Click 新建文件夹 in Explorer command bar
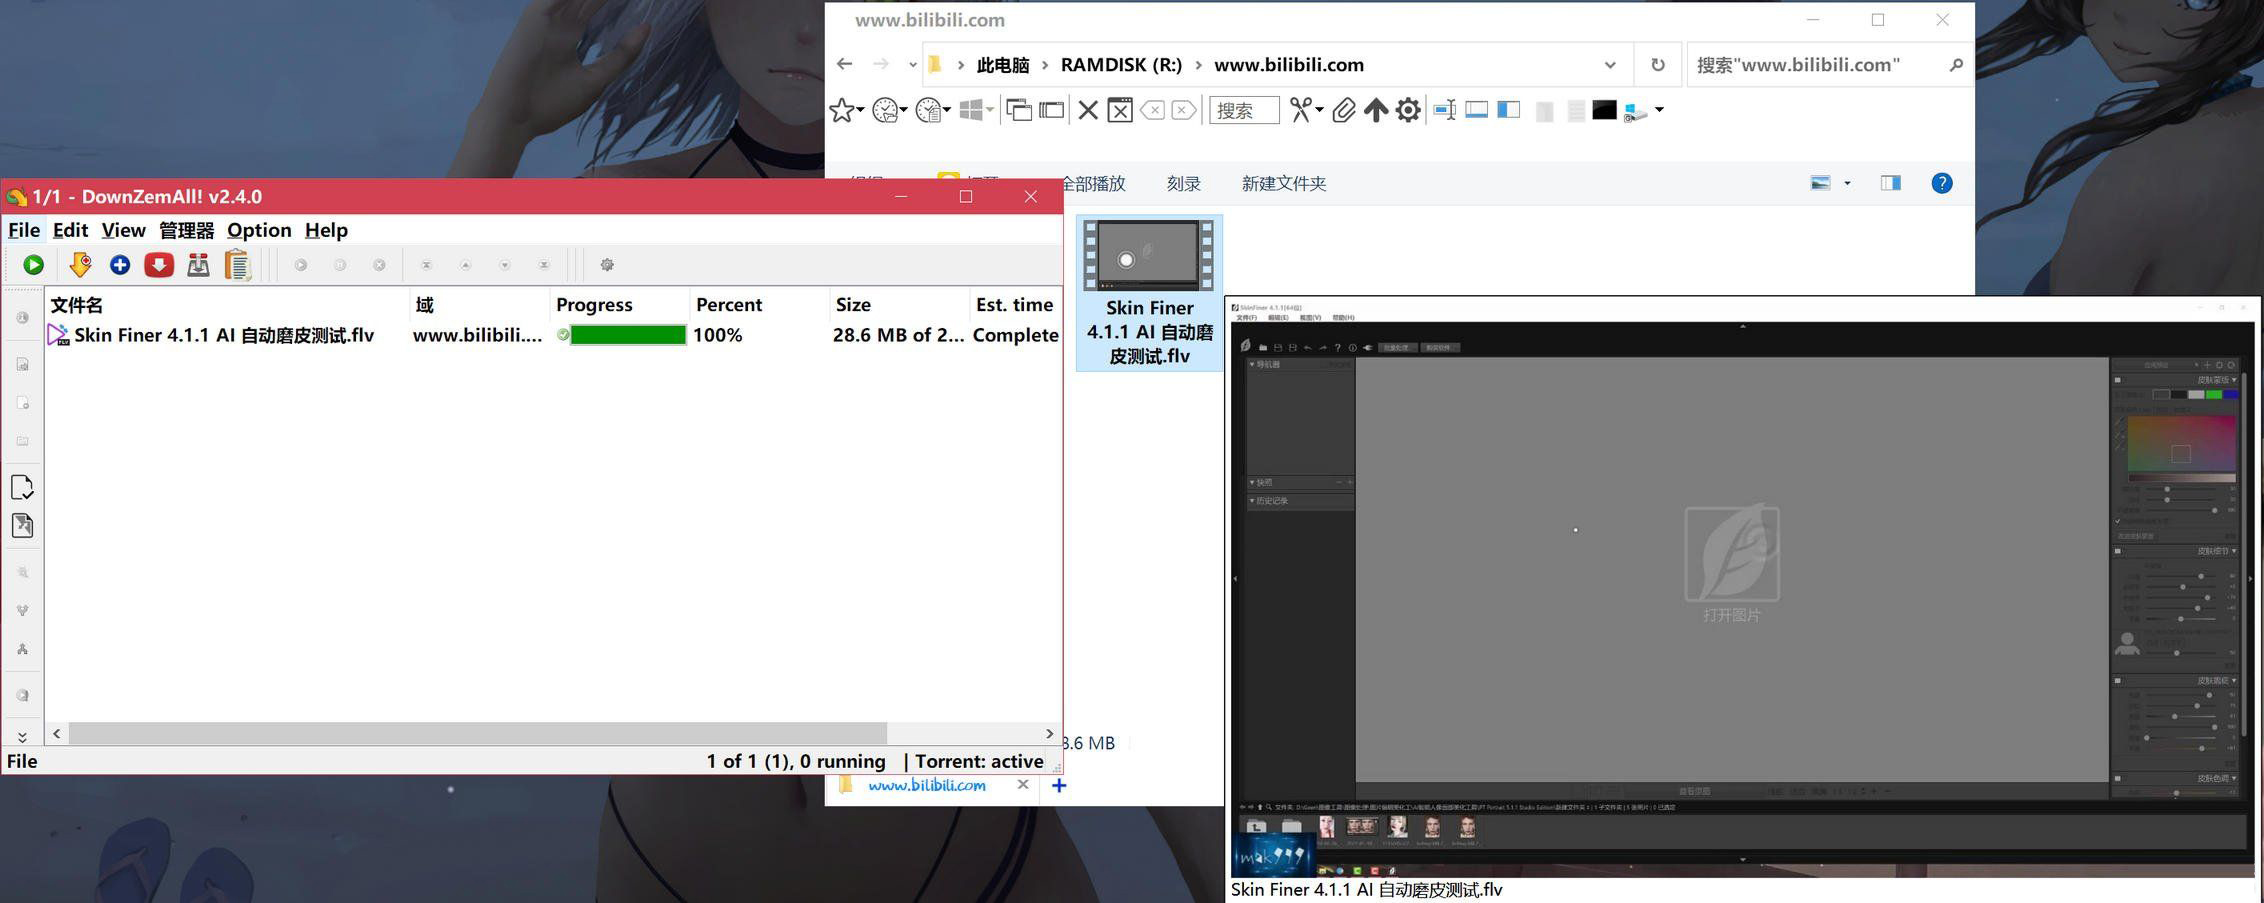Image resolution: width=2264 pixels, height=903 pixels. coord(1284,183)
